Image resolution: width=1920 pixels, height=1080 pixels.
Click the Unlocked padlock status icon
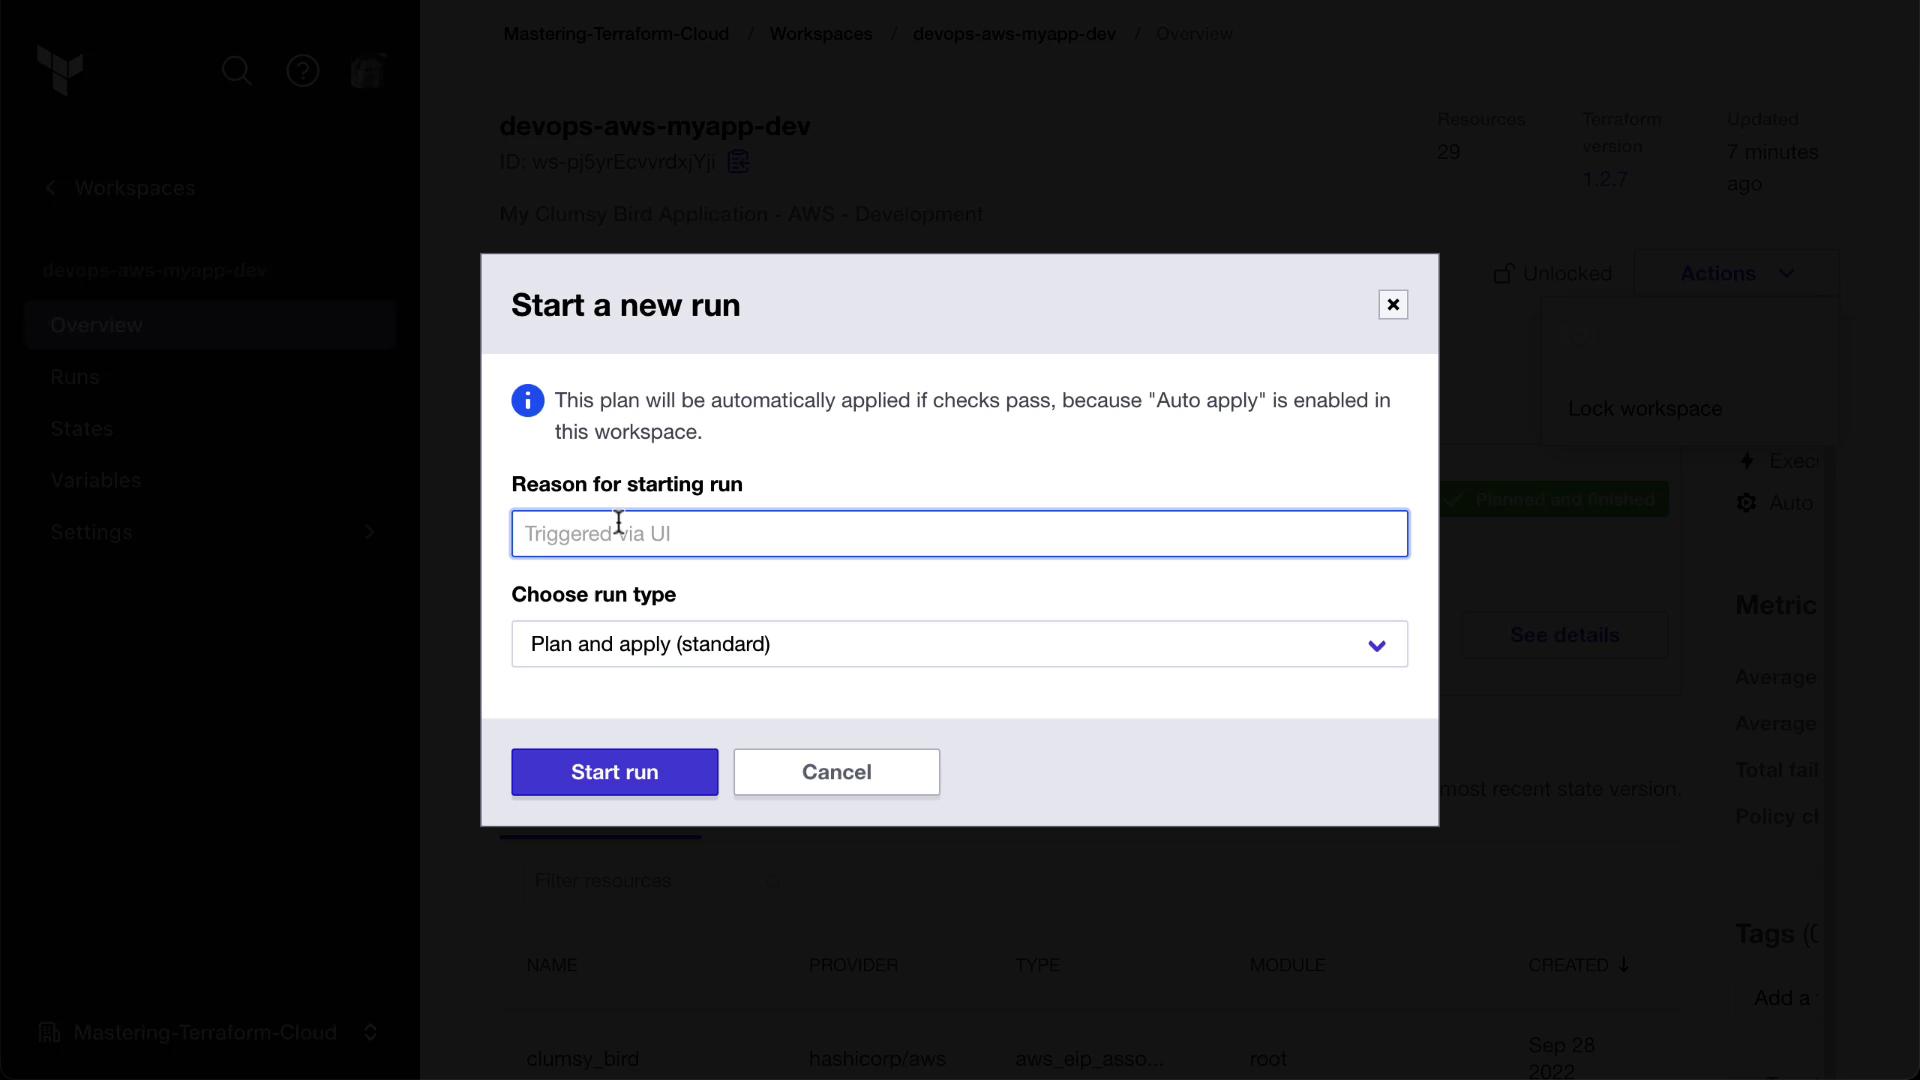(1503, 274)
